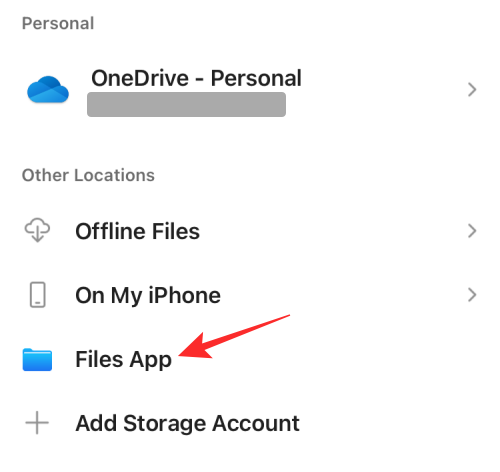Open the OneDrive - Personal account title

196,78
